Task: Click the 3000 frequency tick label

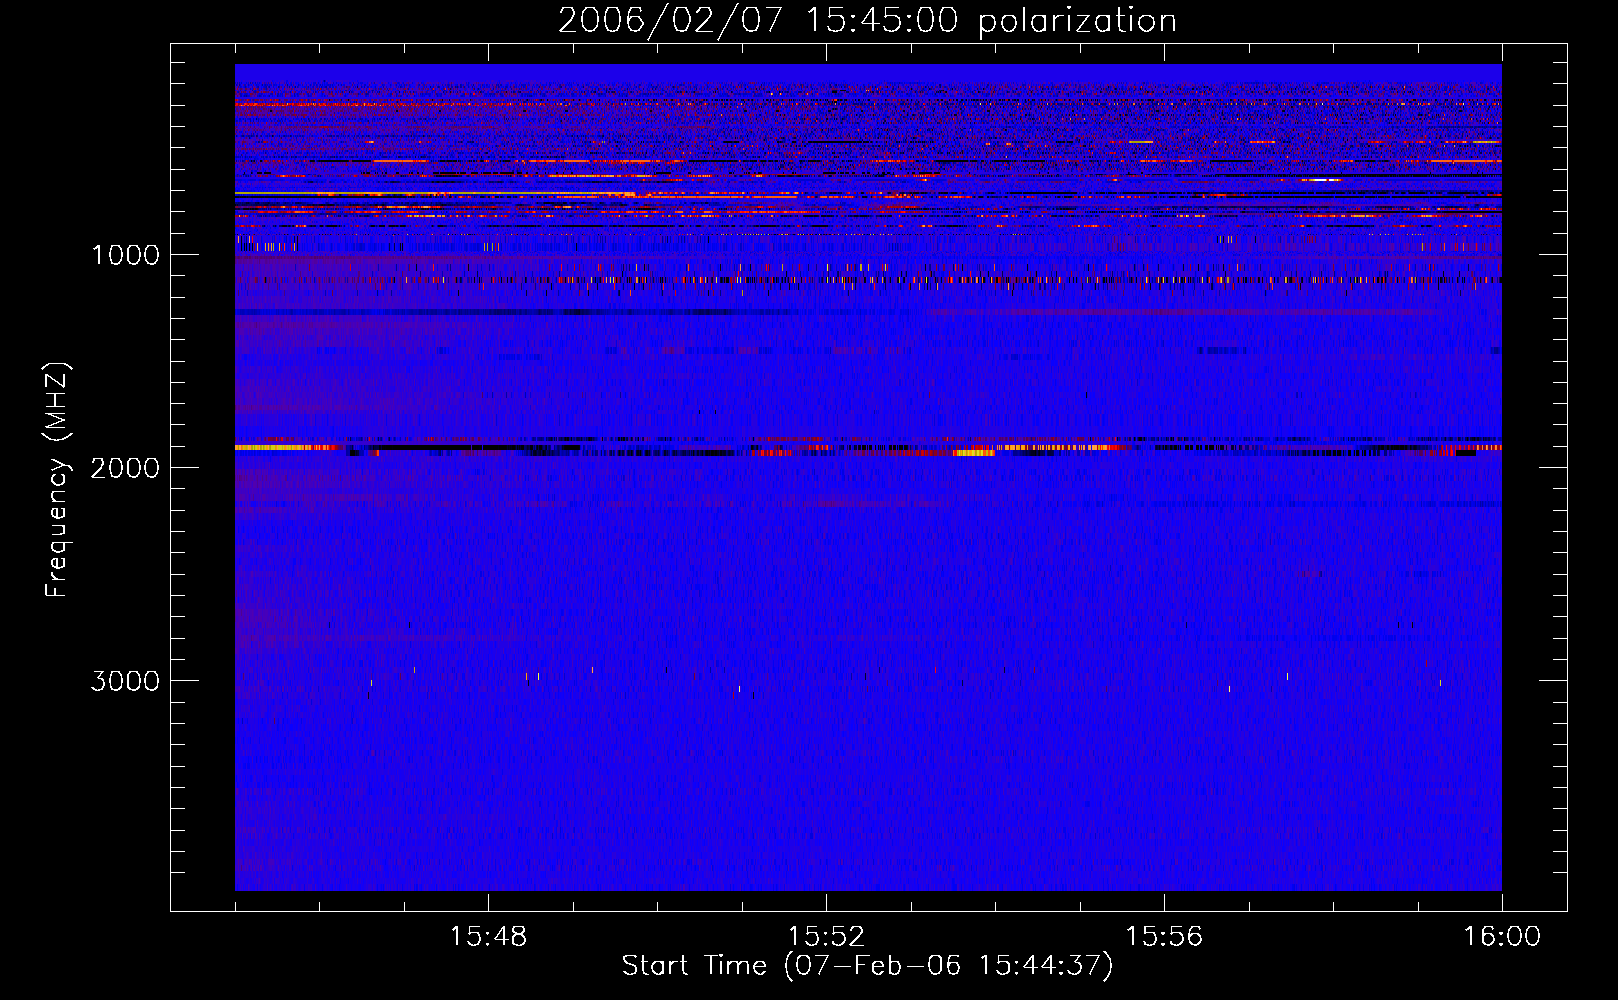Action: 125,681
